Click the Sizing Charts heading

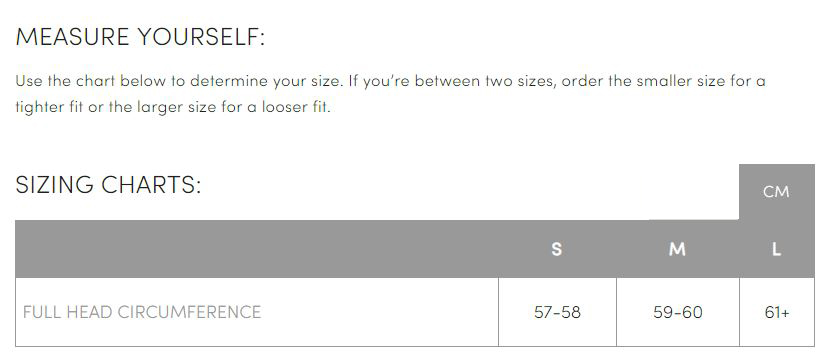(109, 185)
